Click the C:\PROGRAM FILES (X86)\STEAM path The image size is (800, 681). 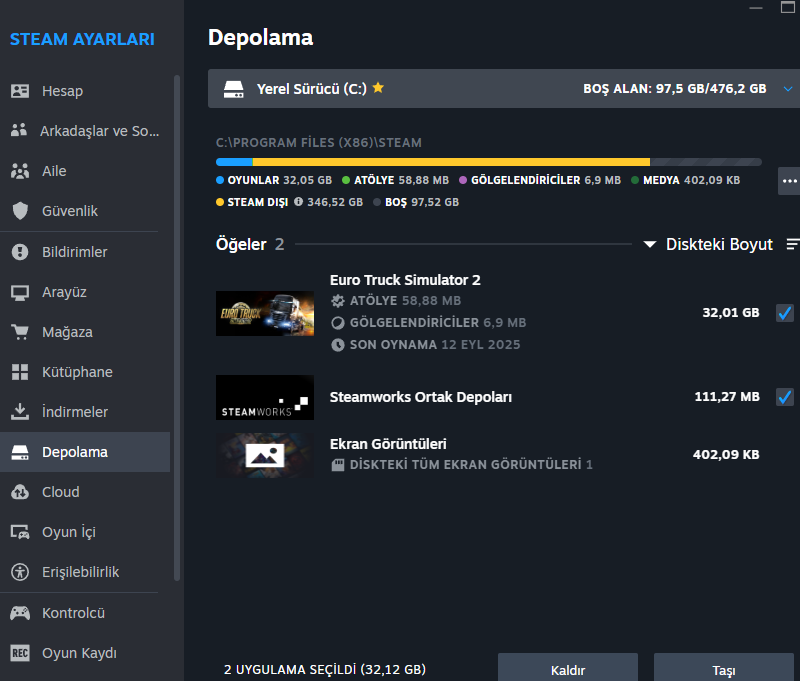click(x=319, y=143)
